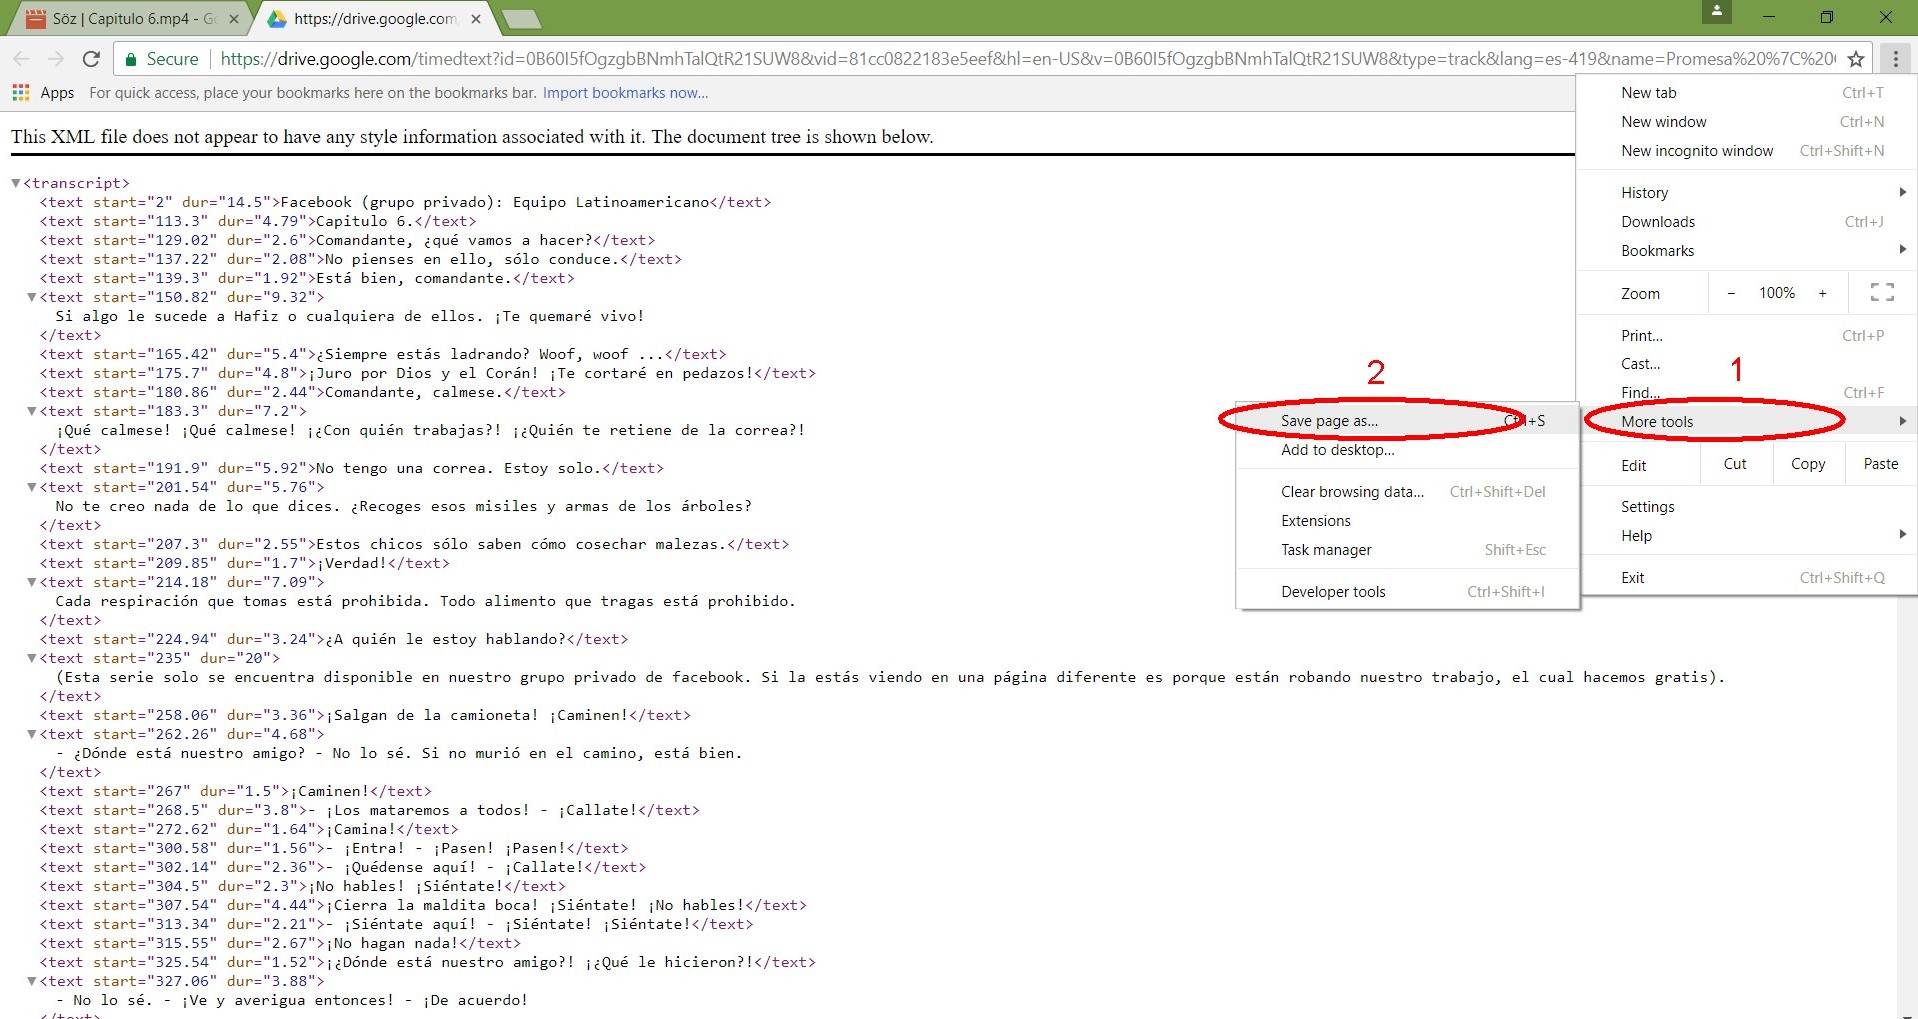Click the Paste button in Edit row
1918x1019 pixels.
(x=1880, y=464)
